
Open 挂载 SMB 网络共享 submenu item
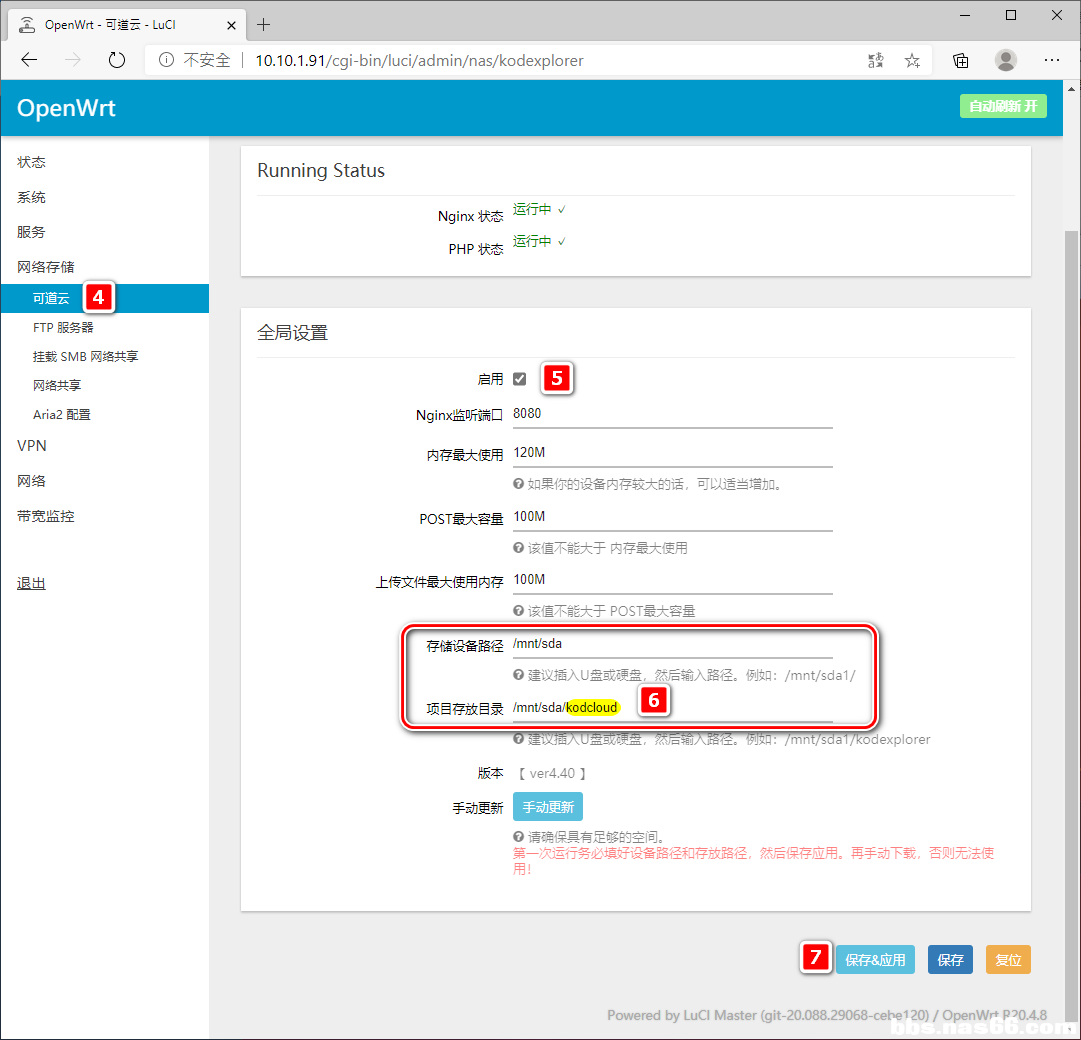click(85, 356)
